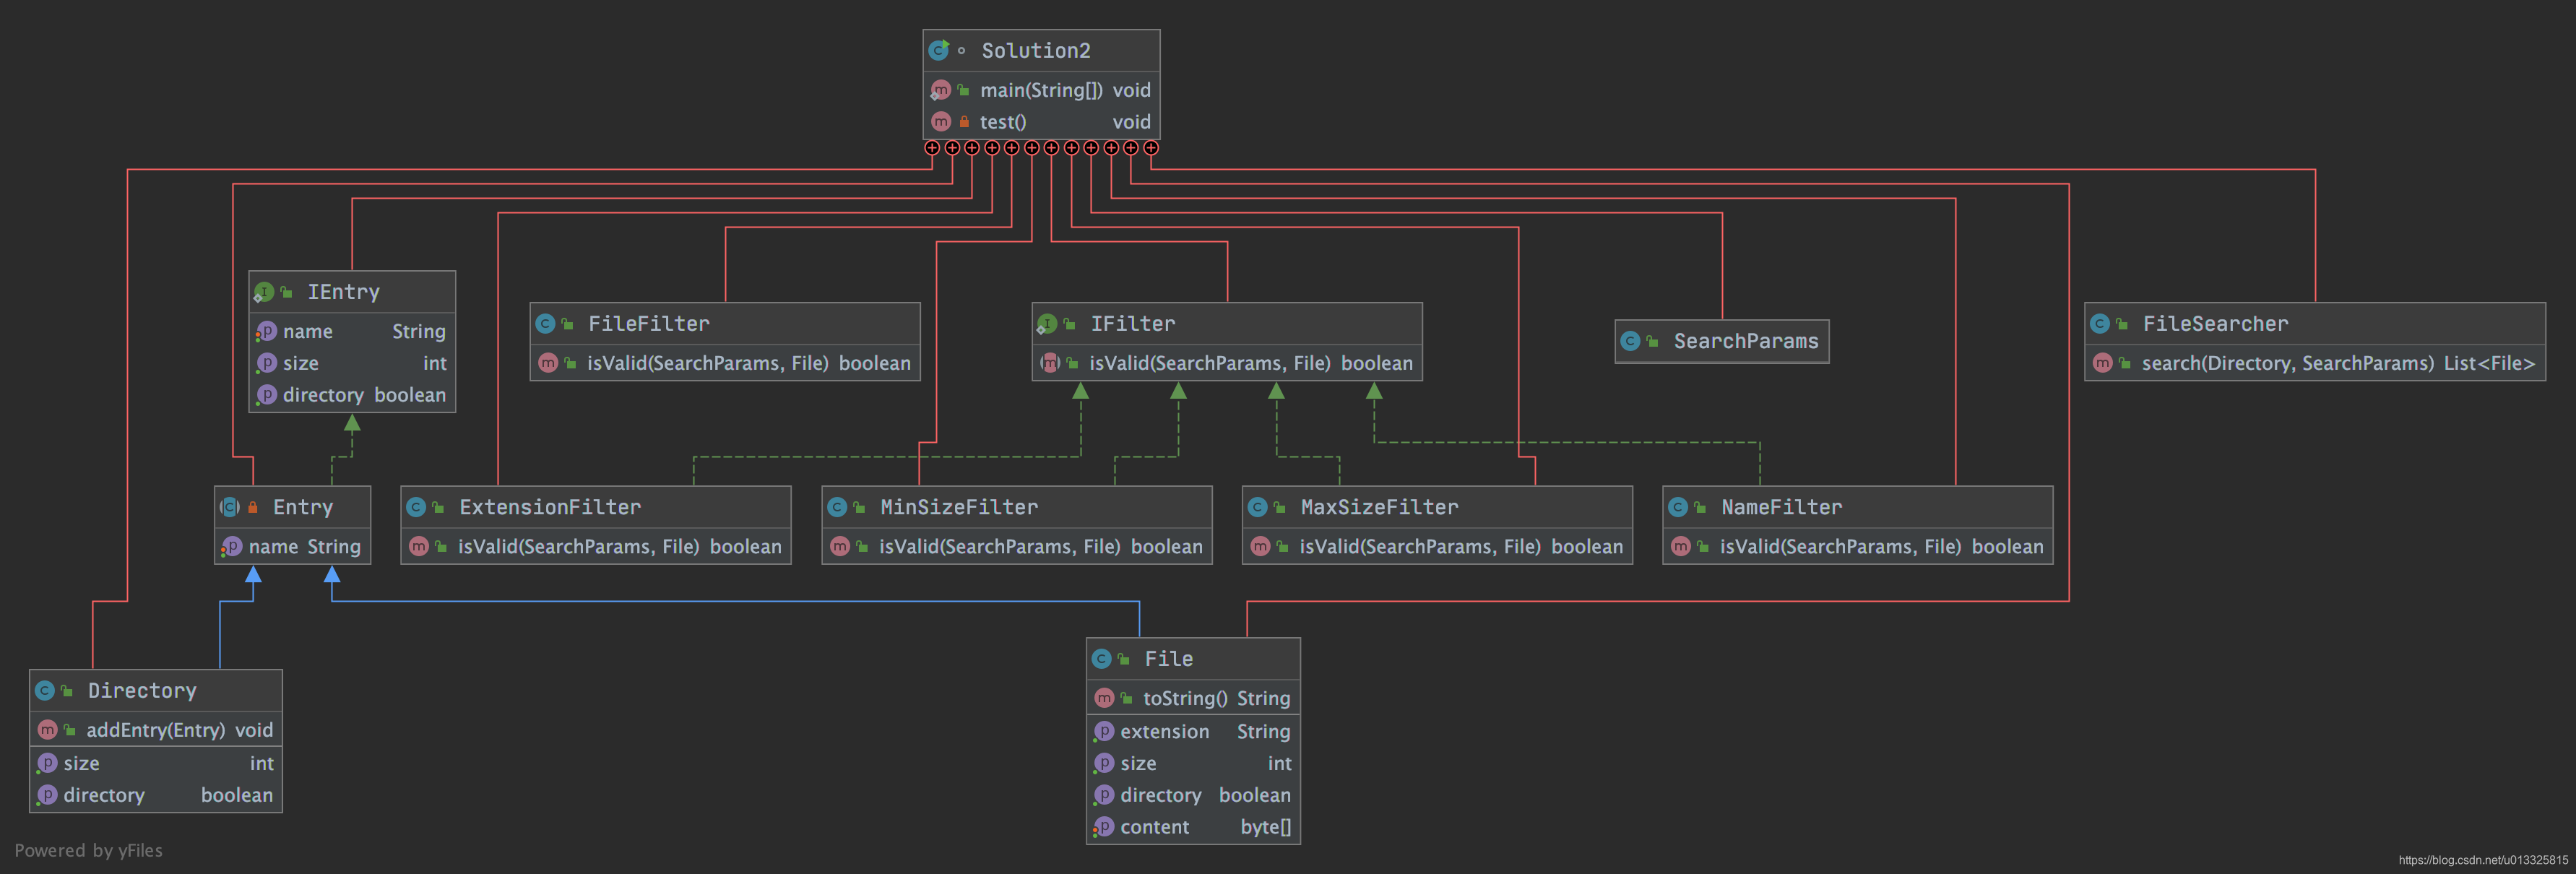2576x874 pixels.
Task: Select the FileFilter class header
Action: point(724,324)
